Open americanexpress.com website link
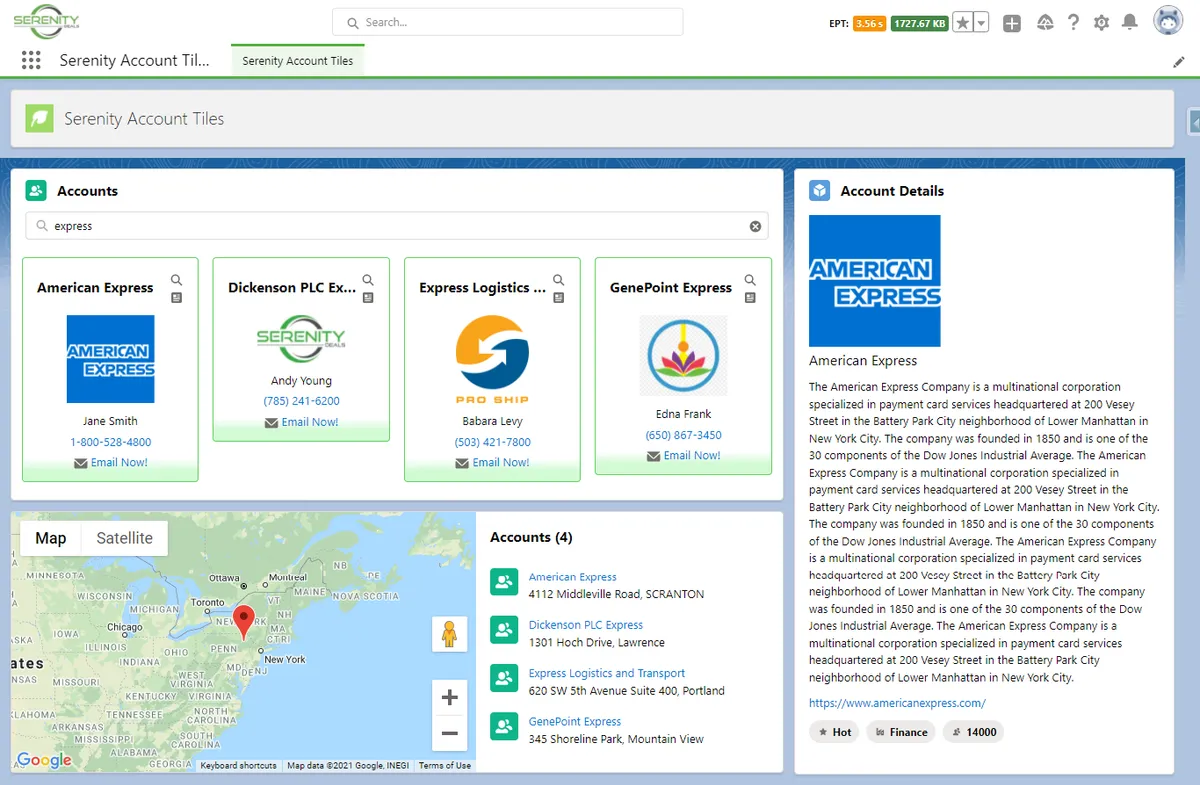 (897, 703)
